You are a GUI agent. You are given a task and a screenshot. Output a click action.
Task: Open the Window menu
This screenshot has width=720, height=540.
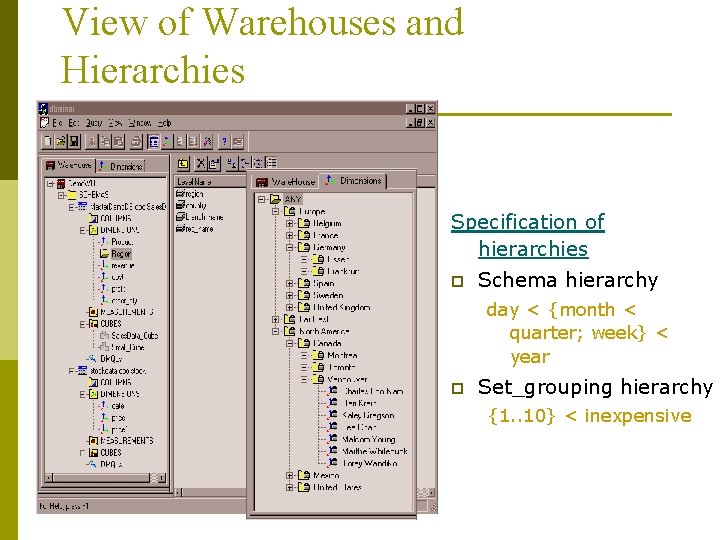[x=140, y=123]
